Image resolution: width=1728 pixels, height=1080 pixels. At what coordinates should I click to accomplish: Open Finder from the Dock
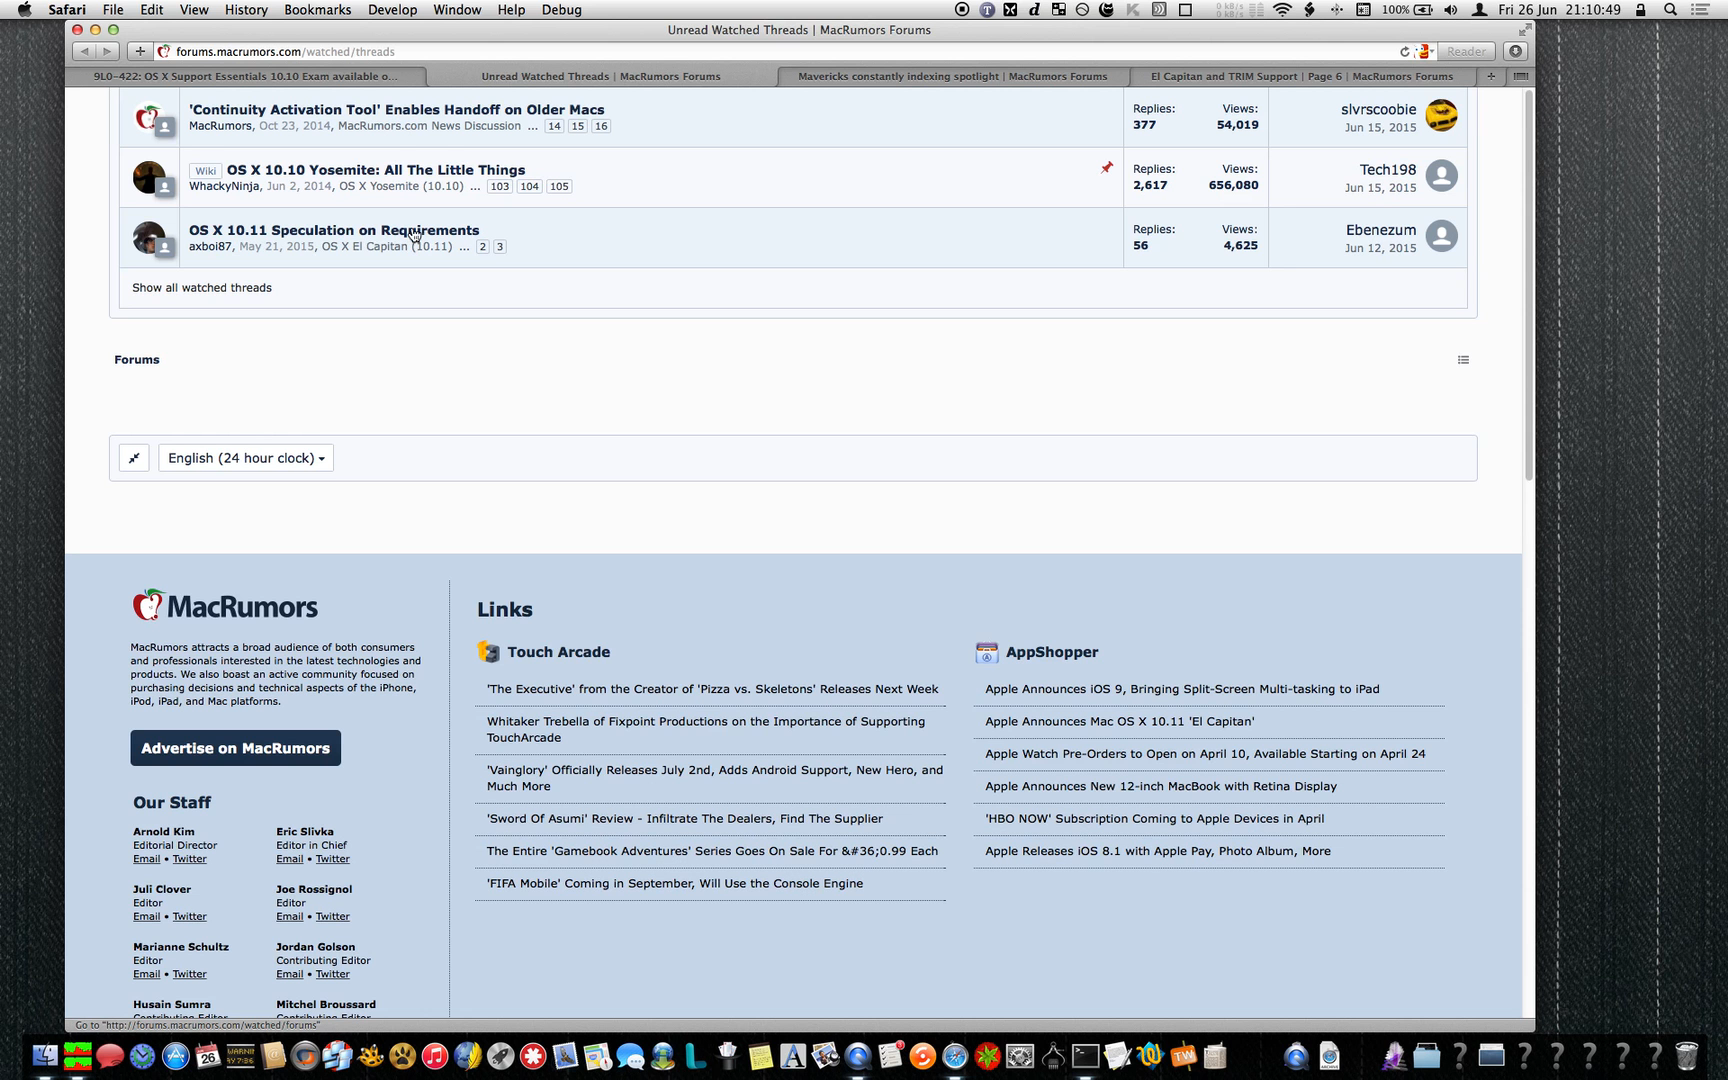[x=45, y=1056]
